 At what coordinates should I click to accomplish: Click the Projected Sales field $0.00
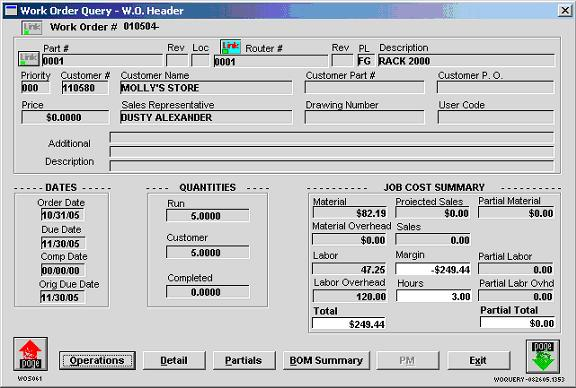[x=433, y=213]
